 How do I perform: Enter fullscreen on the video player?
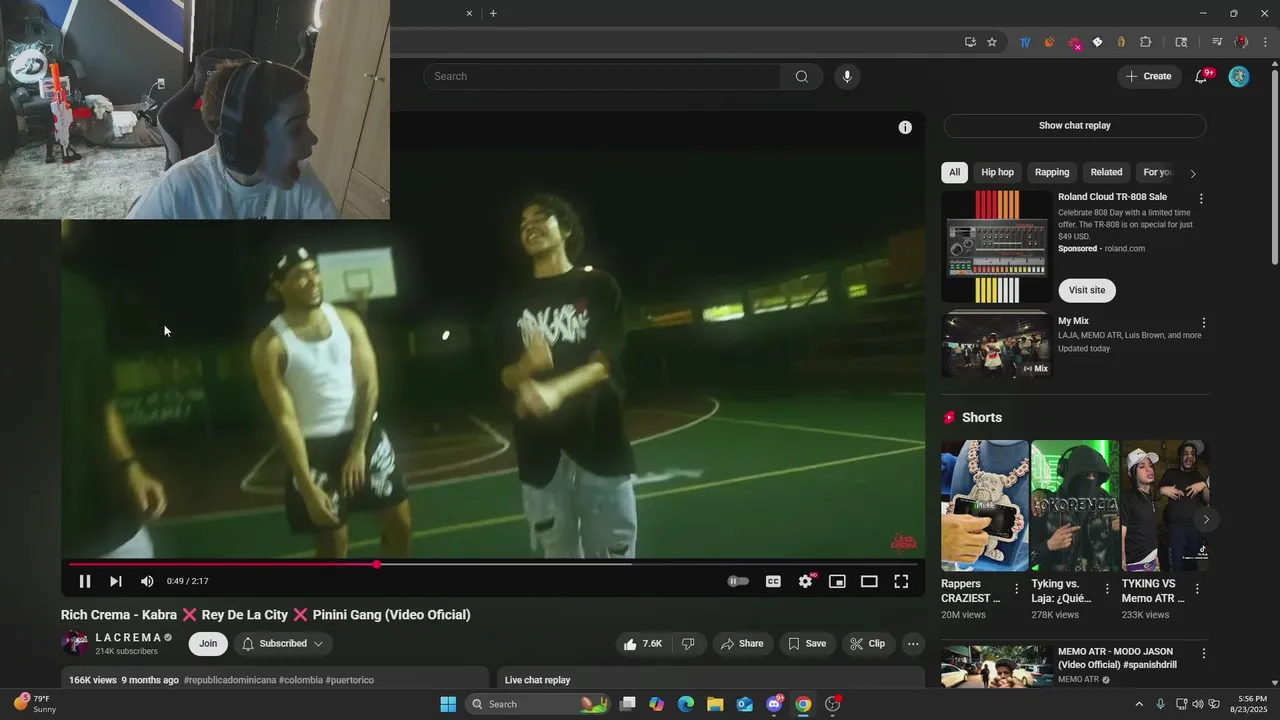pyautogui.click(x=901, y=581)
